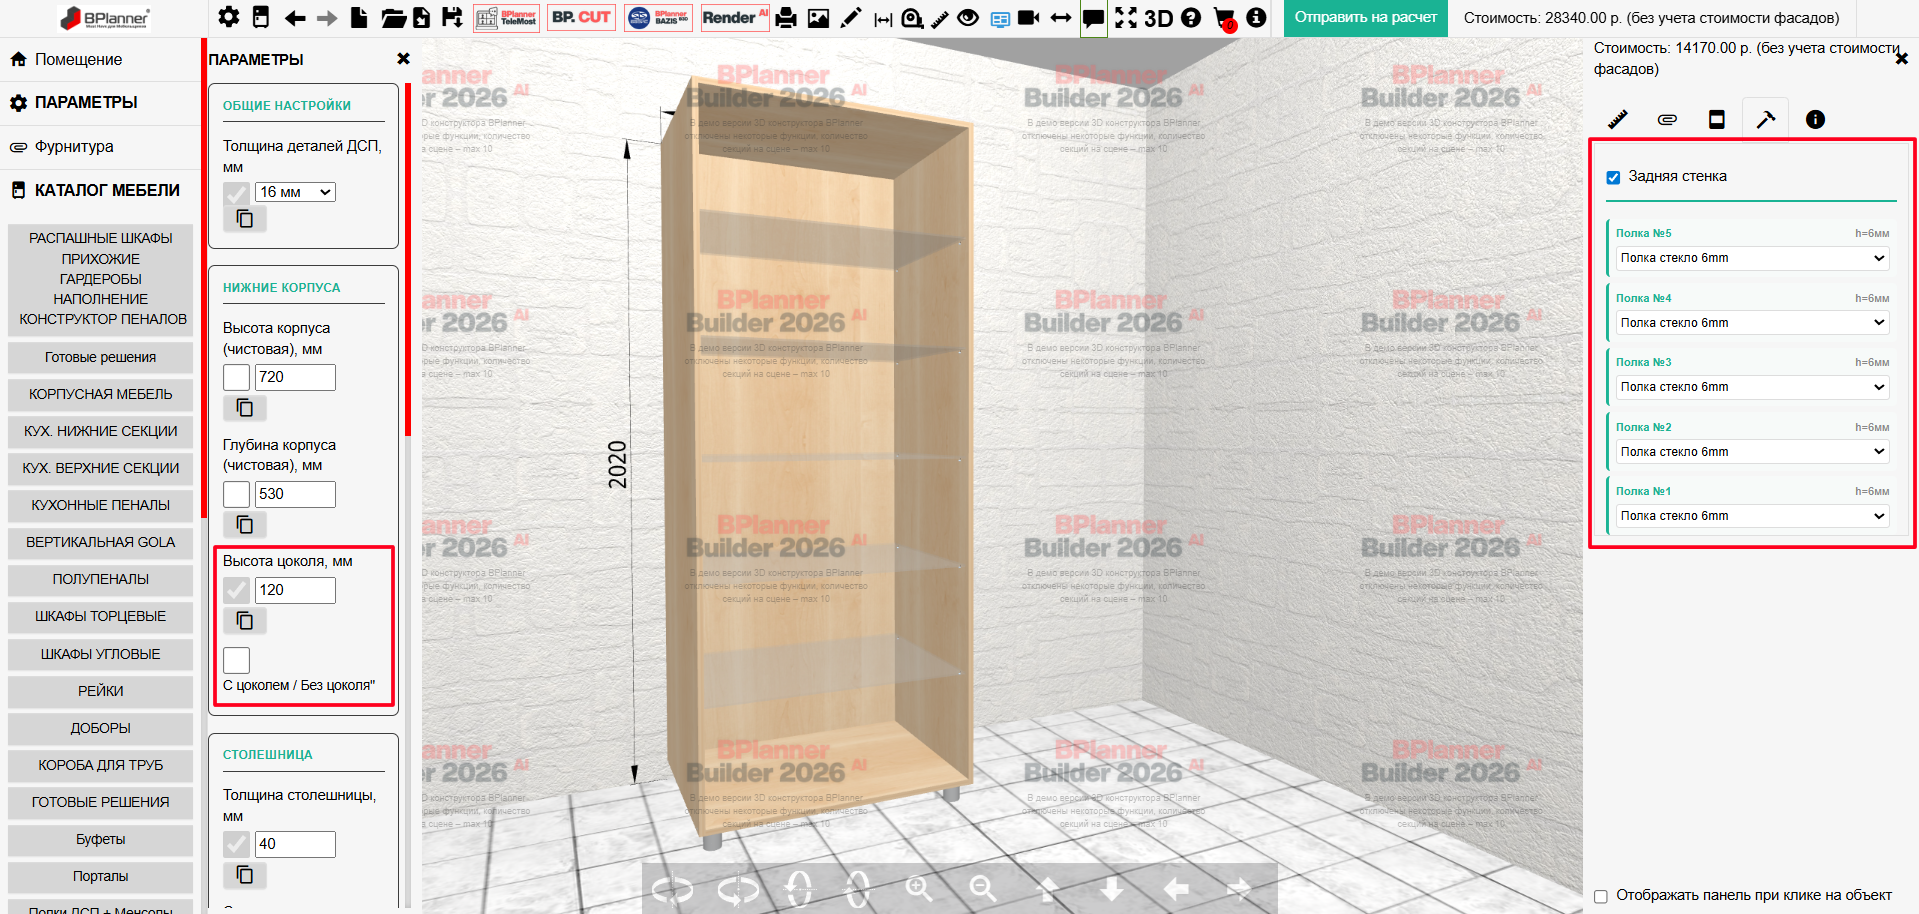The image size is (1919, 914).
Task: Open help with the question mark icon
Action: click(x=1190, y=17)
